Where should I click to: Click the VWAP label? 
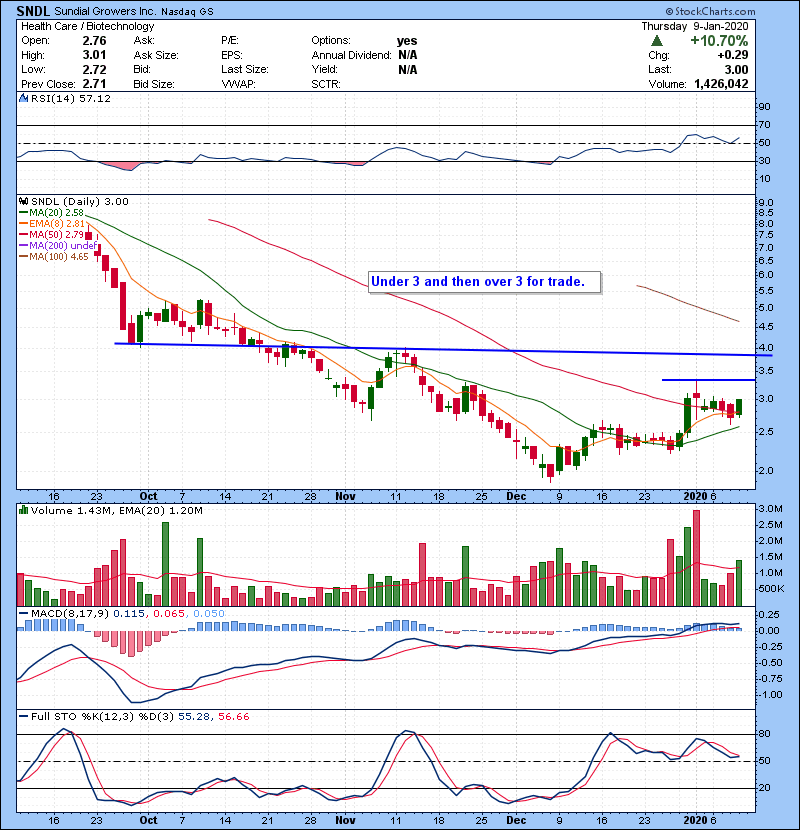[238, 84]
